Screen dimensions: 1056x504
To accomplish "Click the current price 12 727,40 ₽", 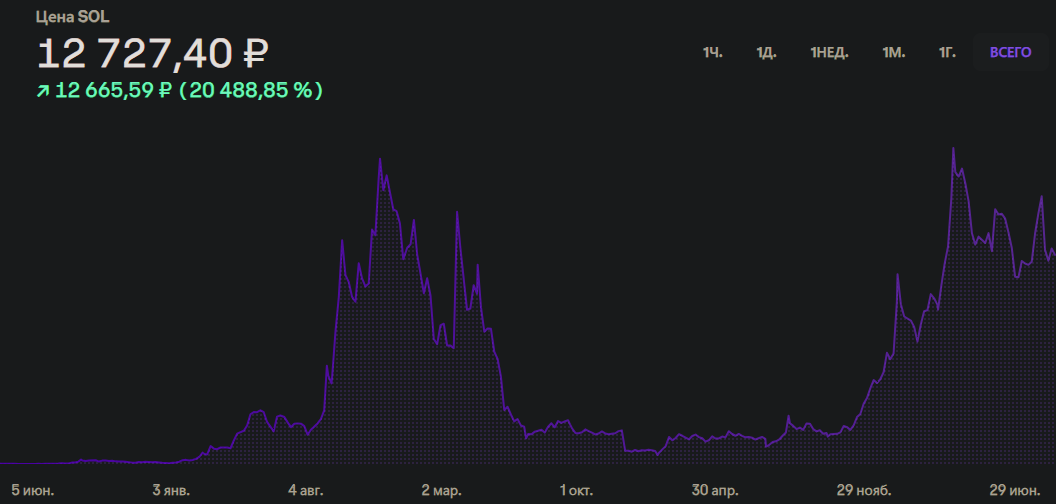I will coord(153,54).
